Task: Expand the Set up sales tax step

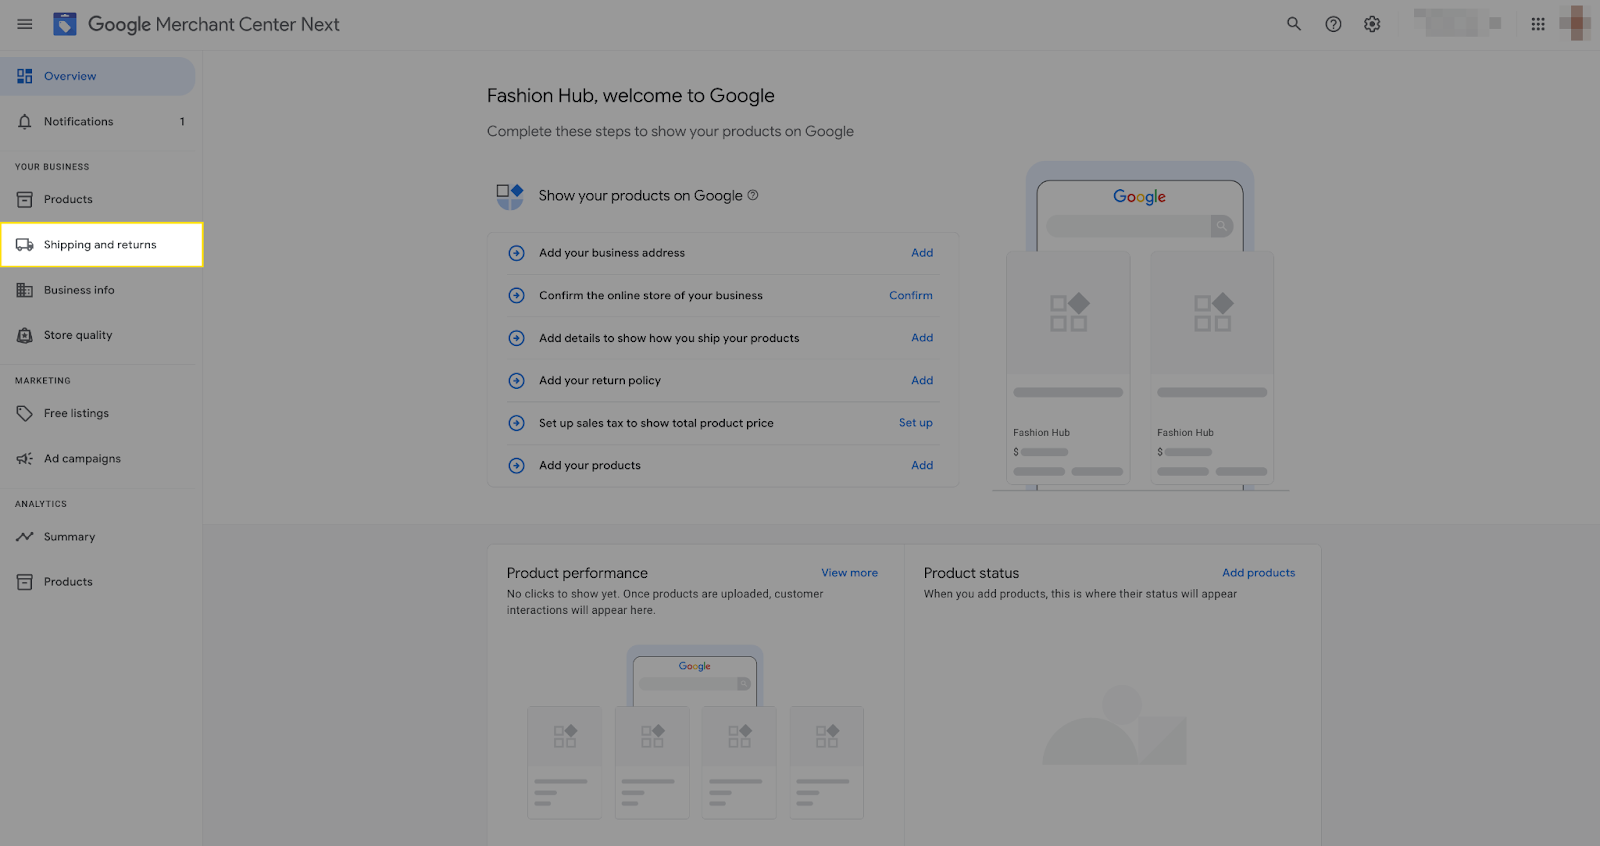Action: click(516, 423)
